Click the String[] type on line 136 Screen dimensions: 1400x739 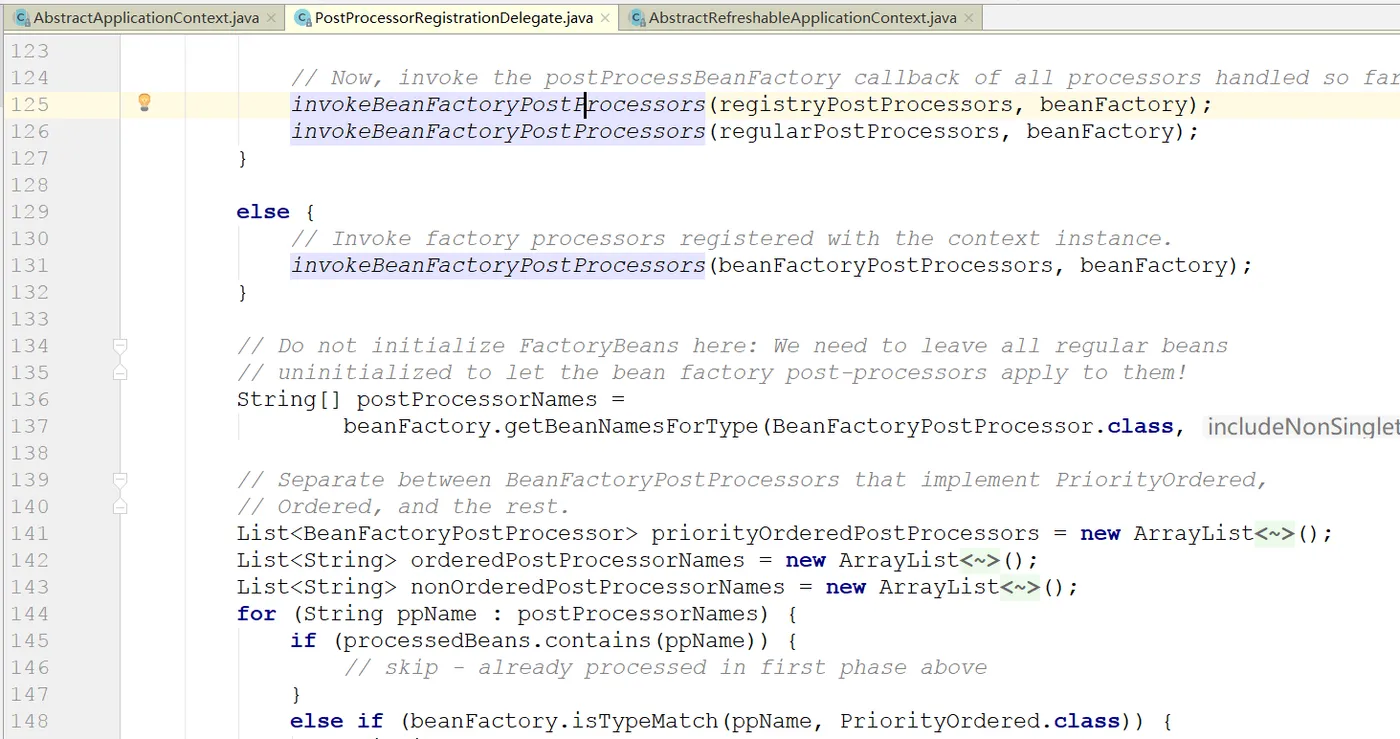click(290, 399)
